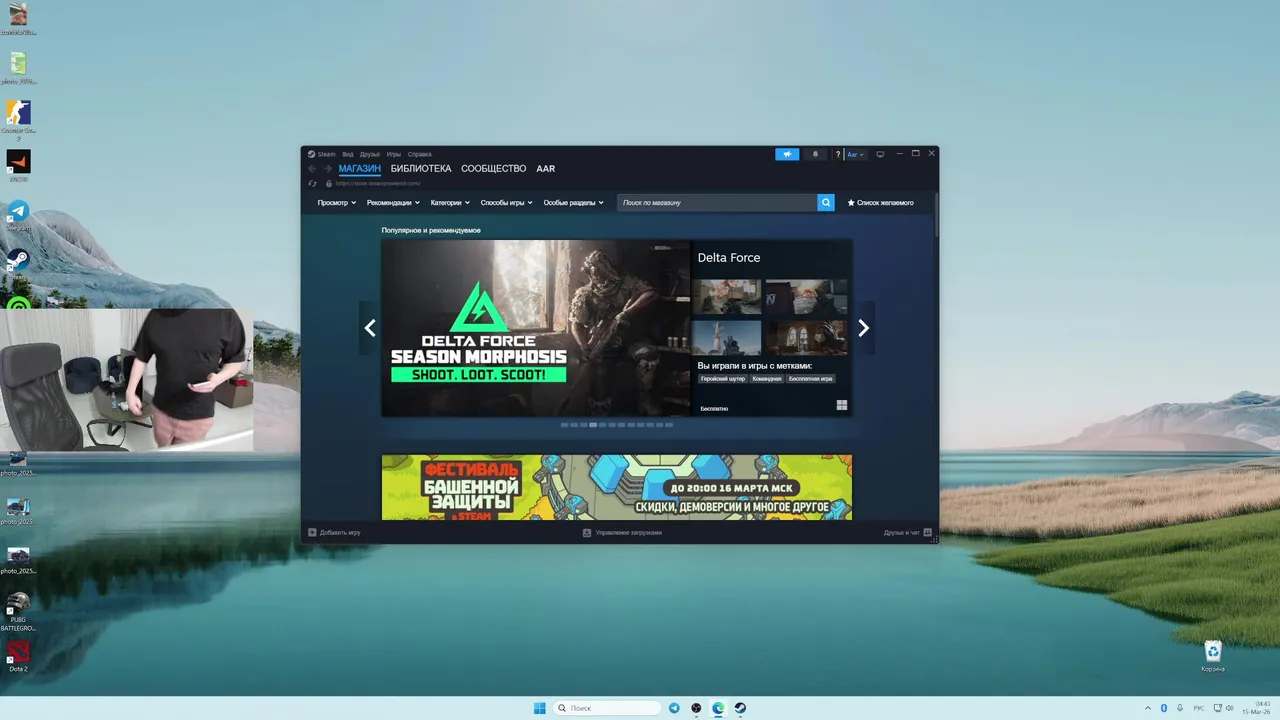The height and width of the screenshot is (720, 1280).
Task: Click the Бесплатно price label
Action: (x=714, y=408)
